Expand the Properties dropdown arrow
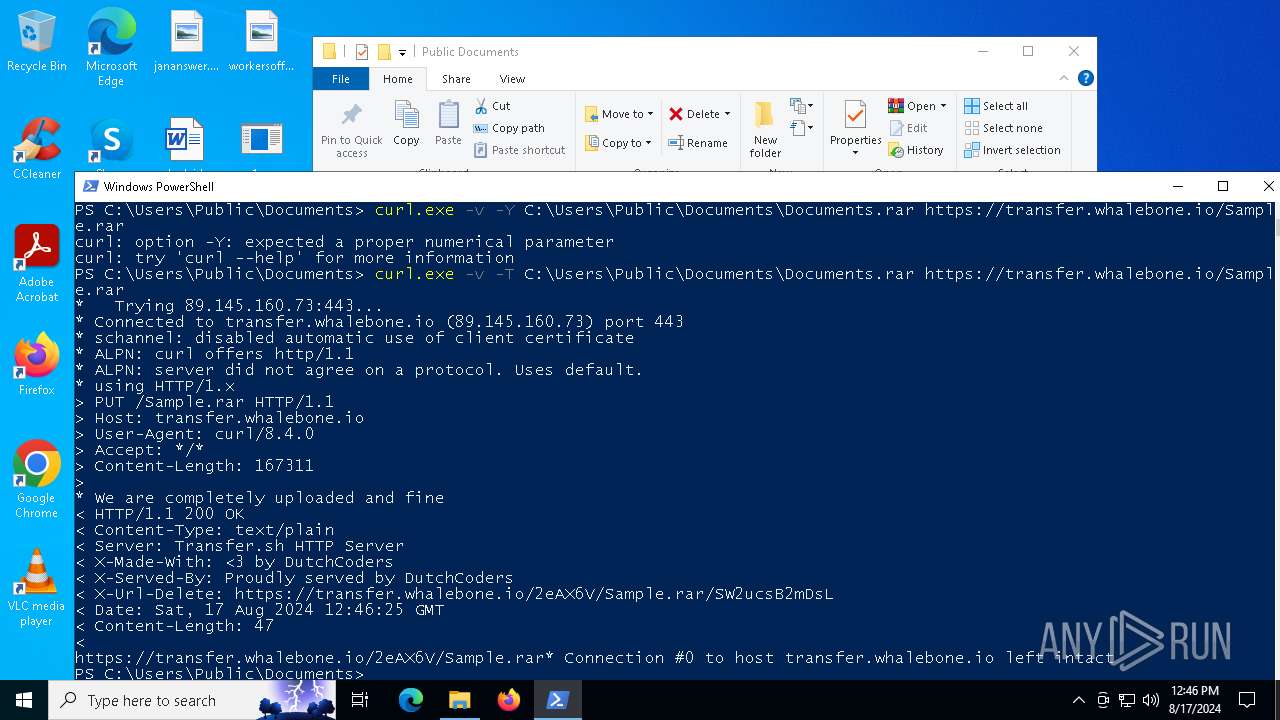 point(855,153)
